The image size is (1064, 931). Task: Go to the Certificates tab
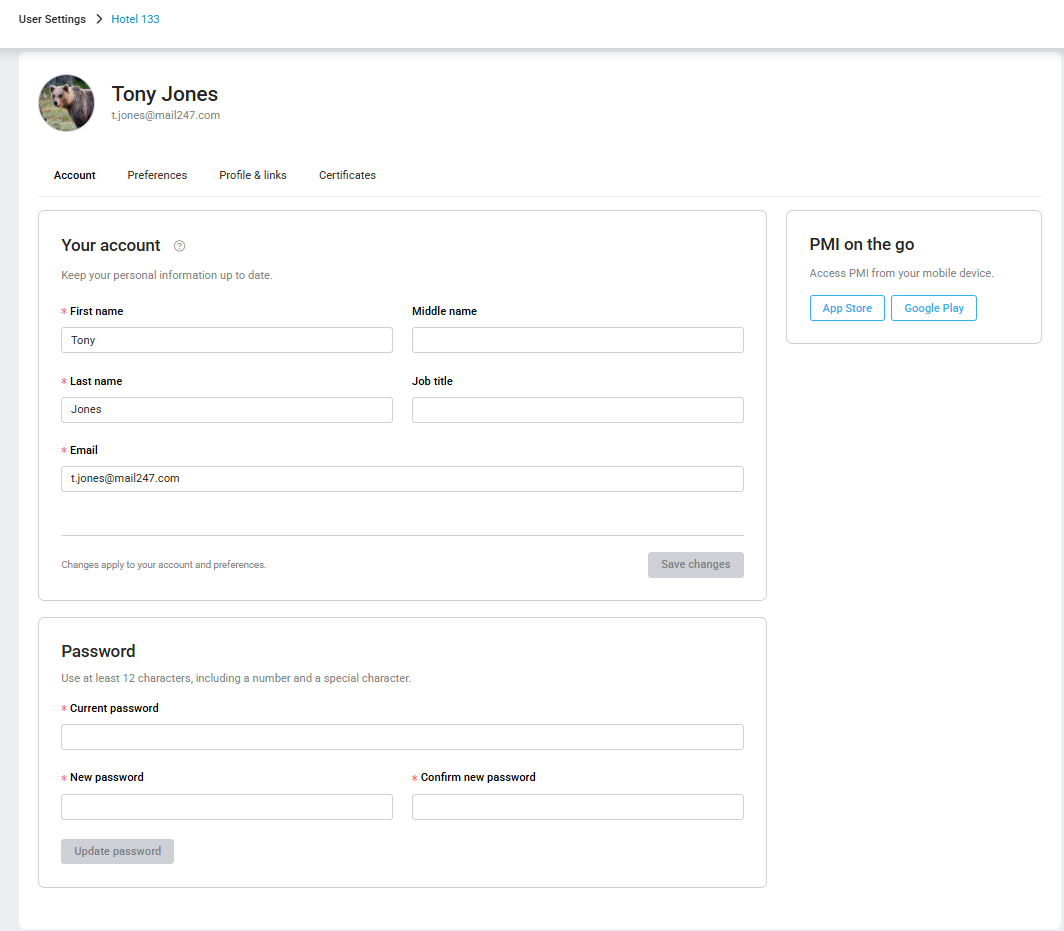(347, 175)
